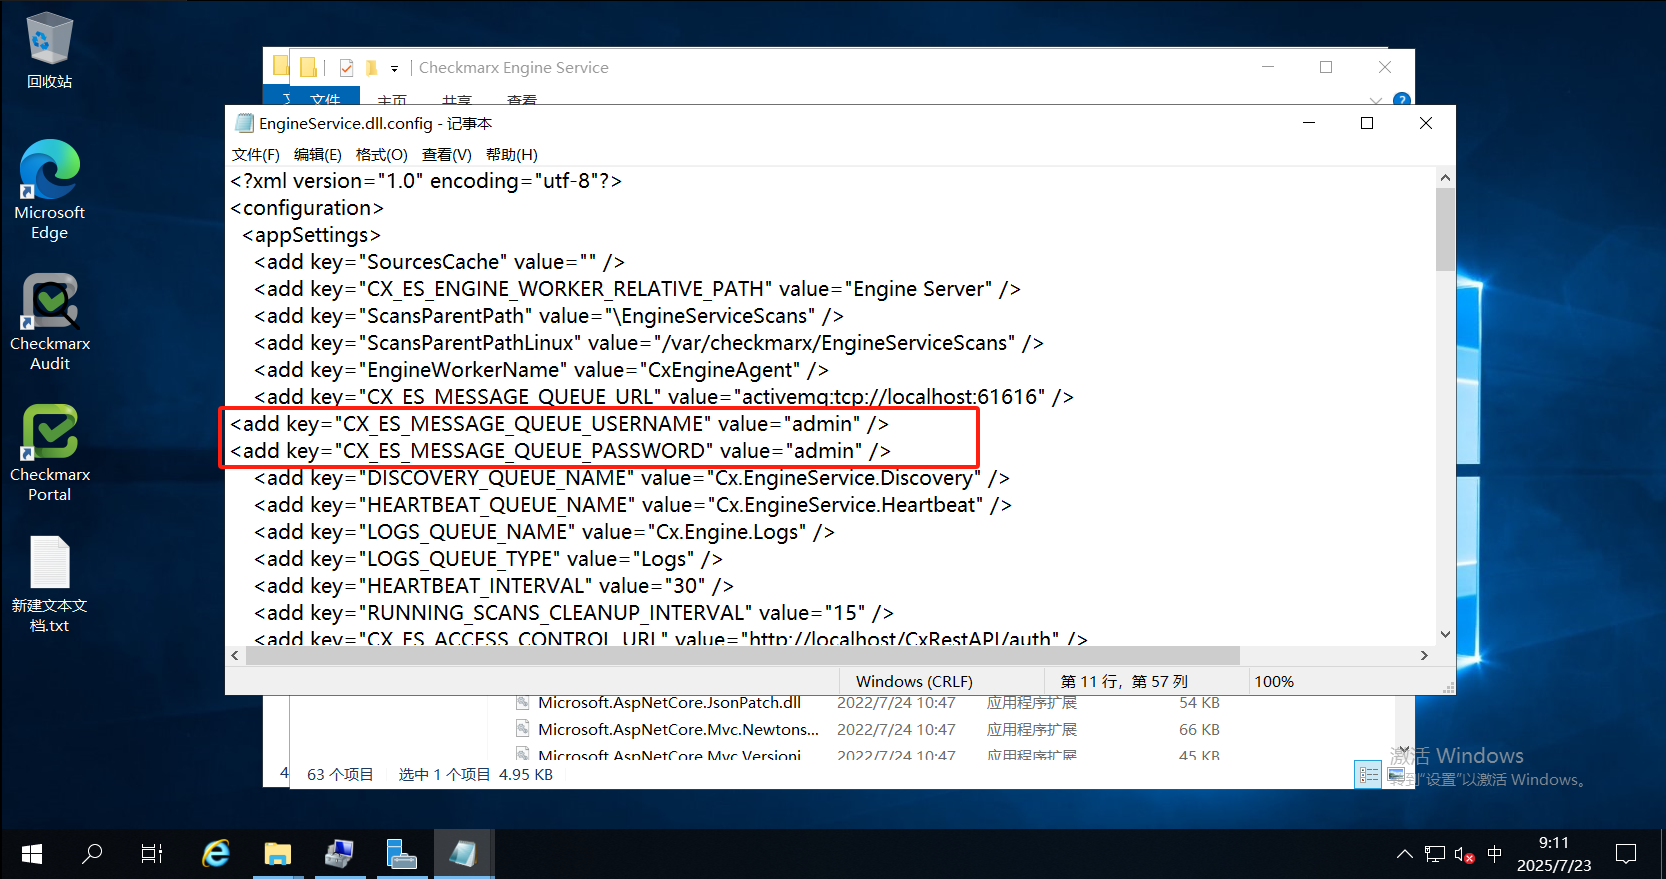Screen dimensions: 1666x879
Task: Open Explorer help question mark icon
Action: click(1402, 99)
